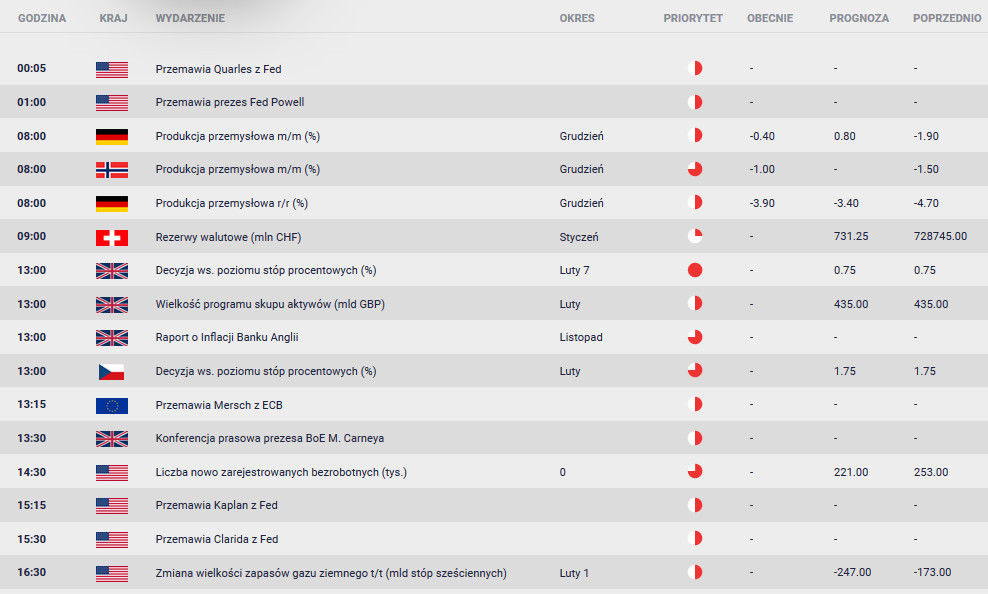Viewport: 988px width, 594px height.
Task: Click the Czech flag at 13:00 row
Action: coord(112,371)
